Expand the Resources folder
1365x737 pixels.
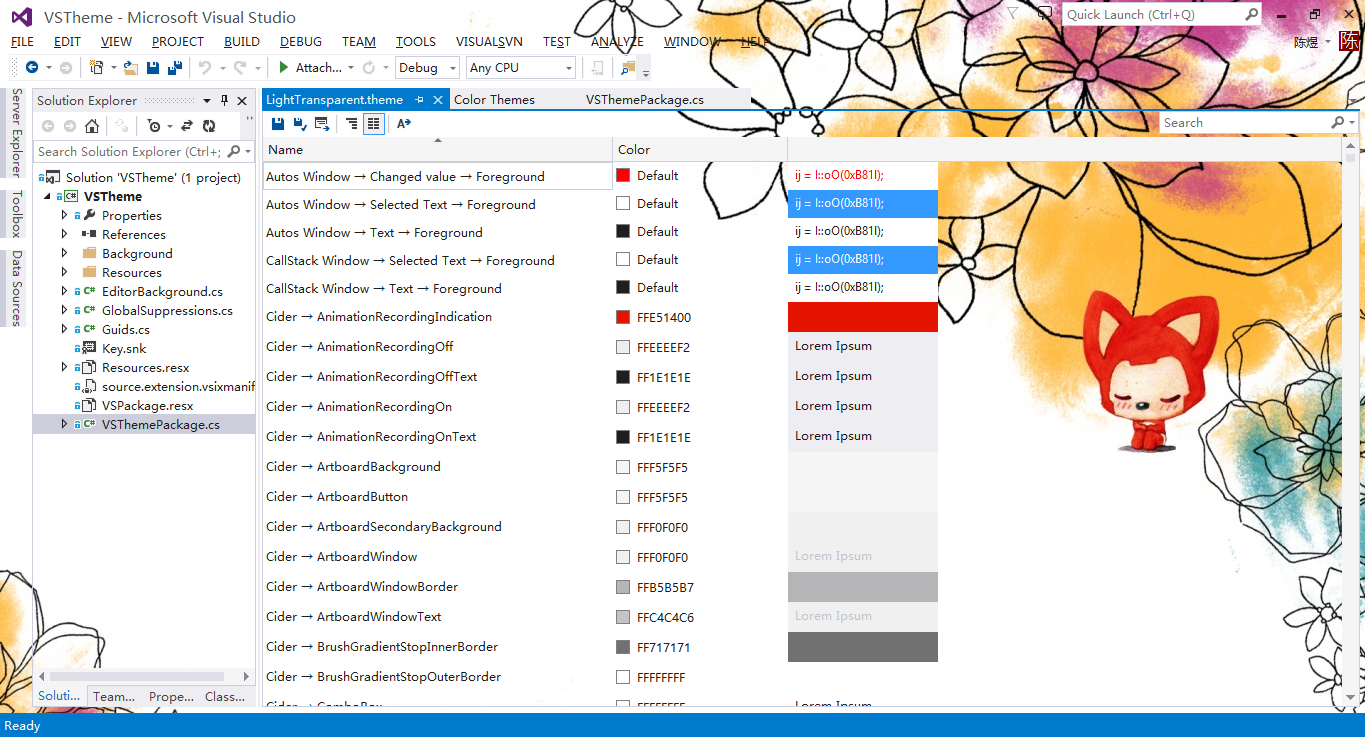65,272
